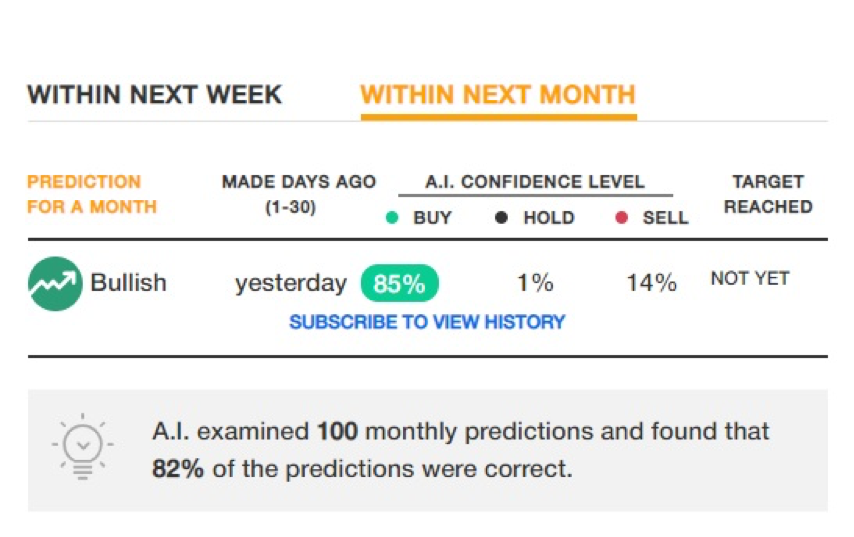Click the Made Days Ago column header
Image resolution: width=854 pixels, height=537 pixels.
tap(298, 194)
